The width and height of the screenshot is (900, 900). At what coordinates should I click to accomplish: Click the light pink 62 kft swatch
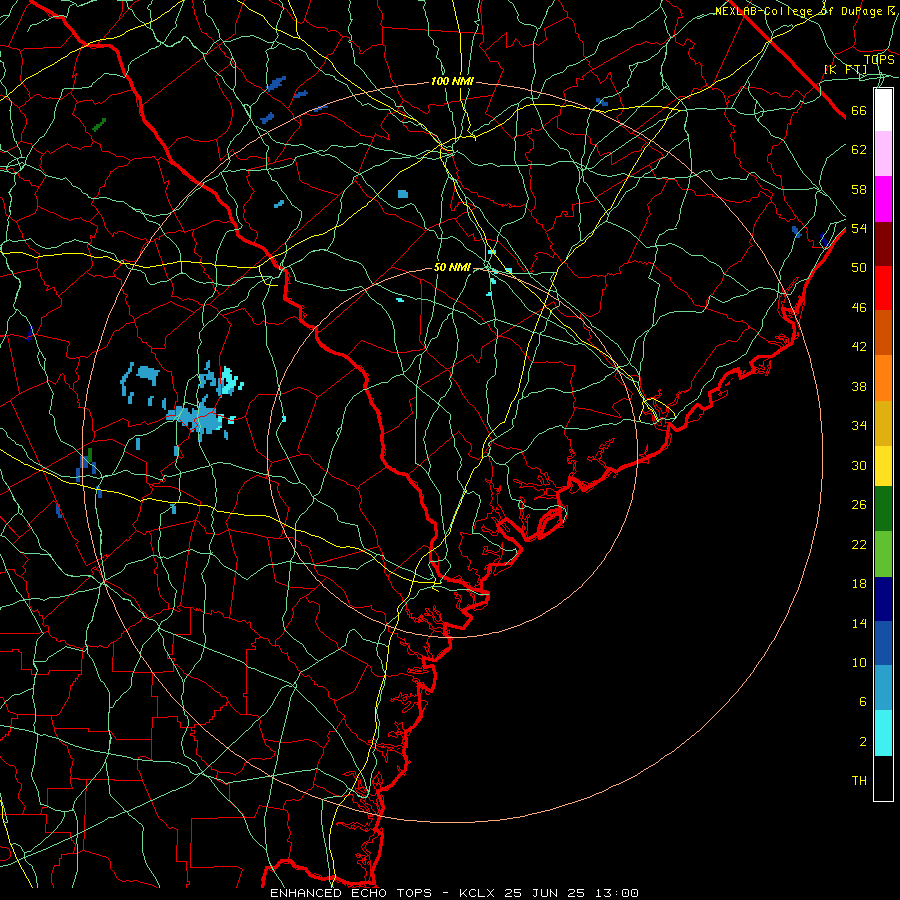883,154
